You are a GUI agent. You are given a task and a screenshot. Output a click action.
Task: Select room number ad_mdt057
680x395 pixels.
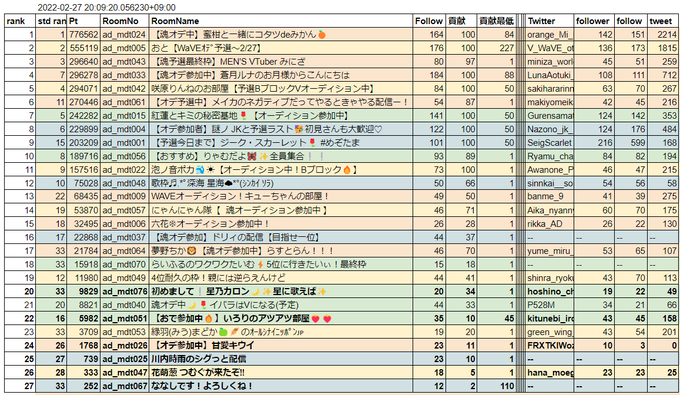pyautogui.click(x=124, y=210)
